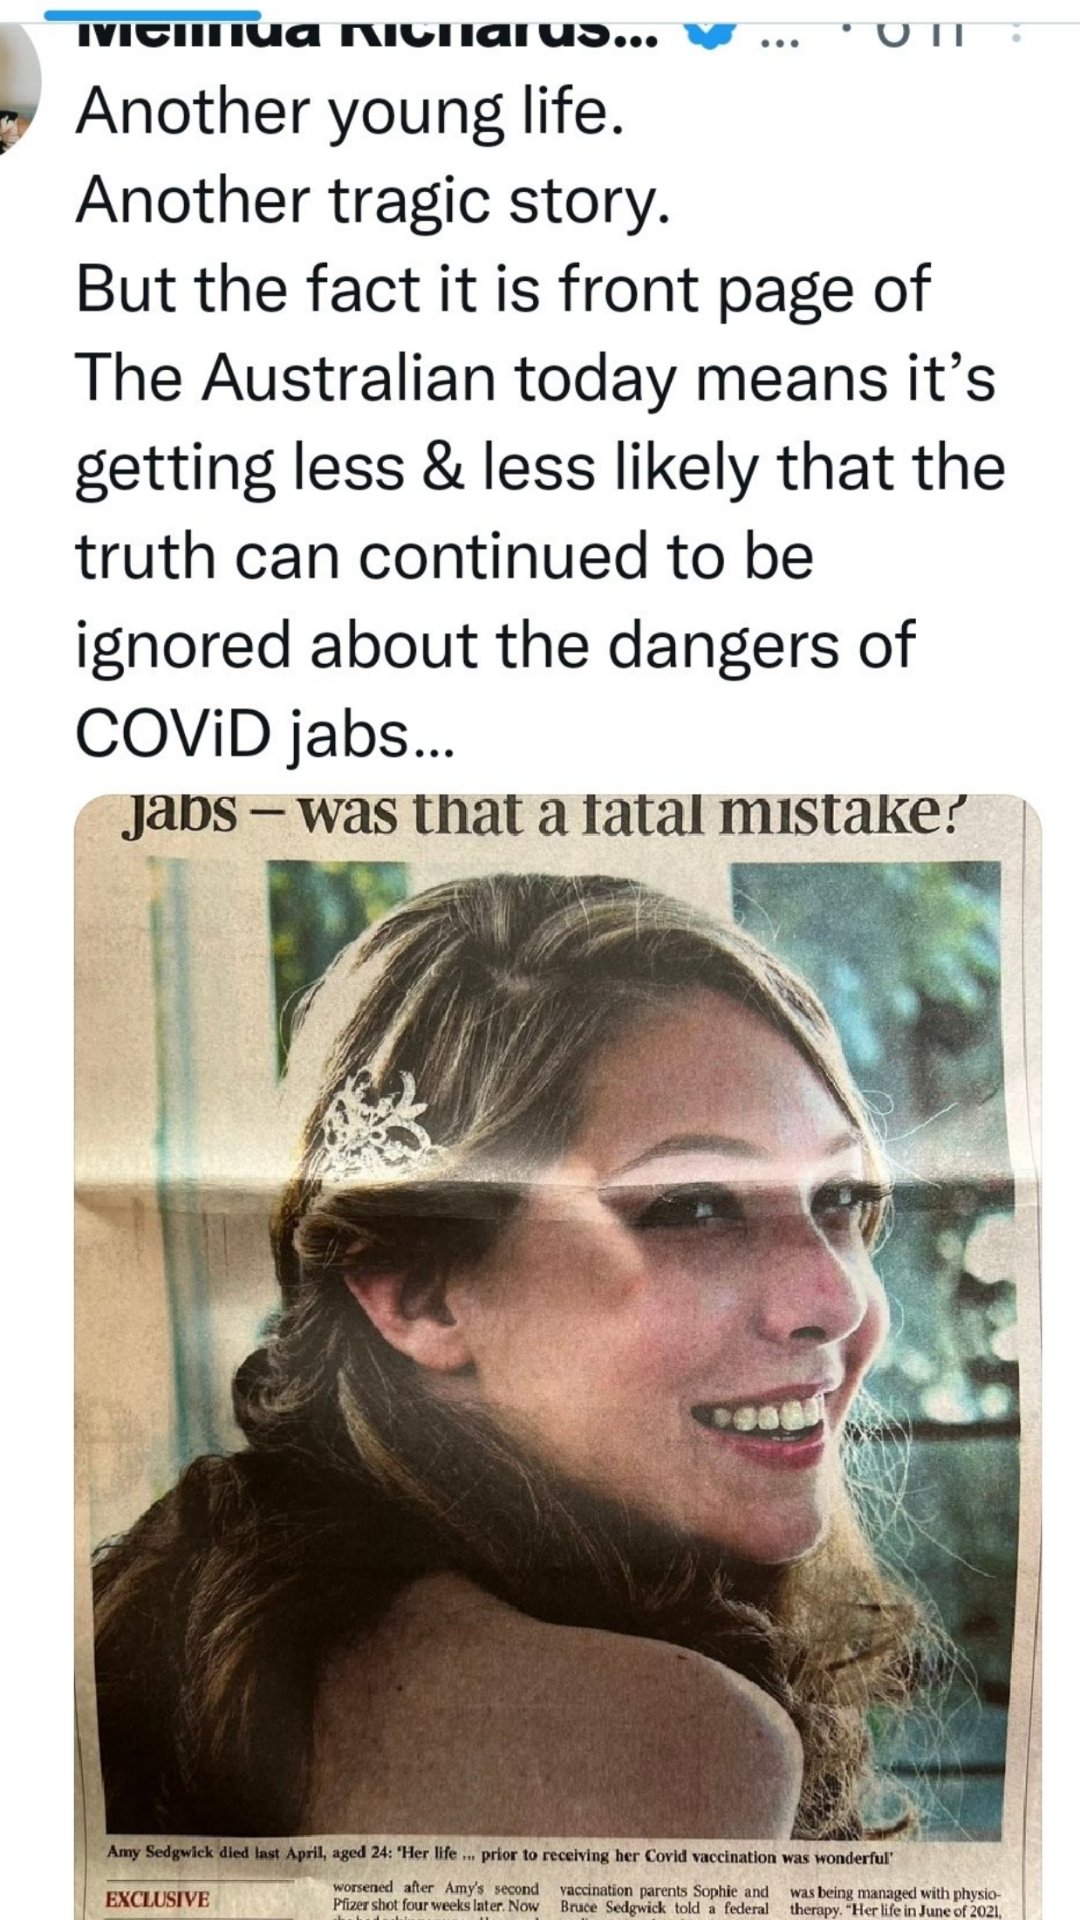Click the red EXCLUSIVE label
The width and height of the screenshot is (1080, 1920).
(x=158, y=1899)
